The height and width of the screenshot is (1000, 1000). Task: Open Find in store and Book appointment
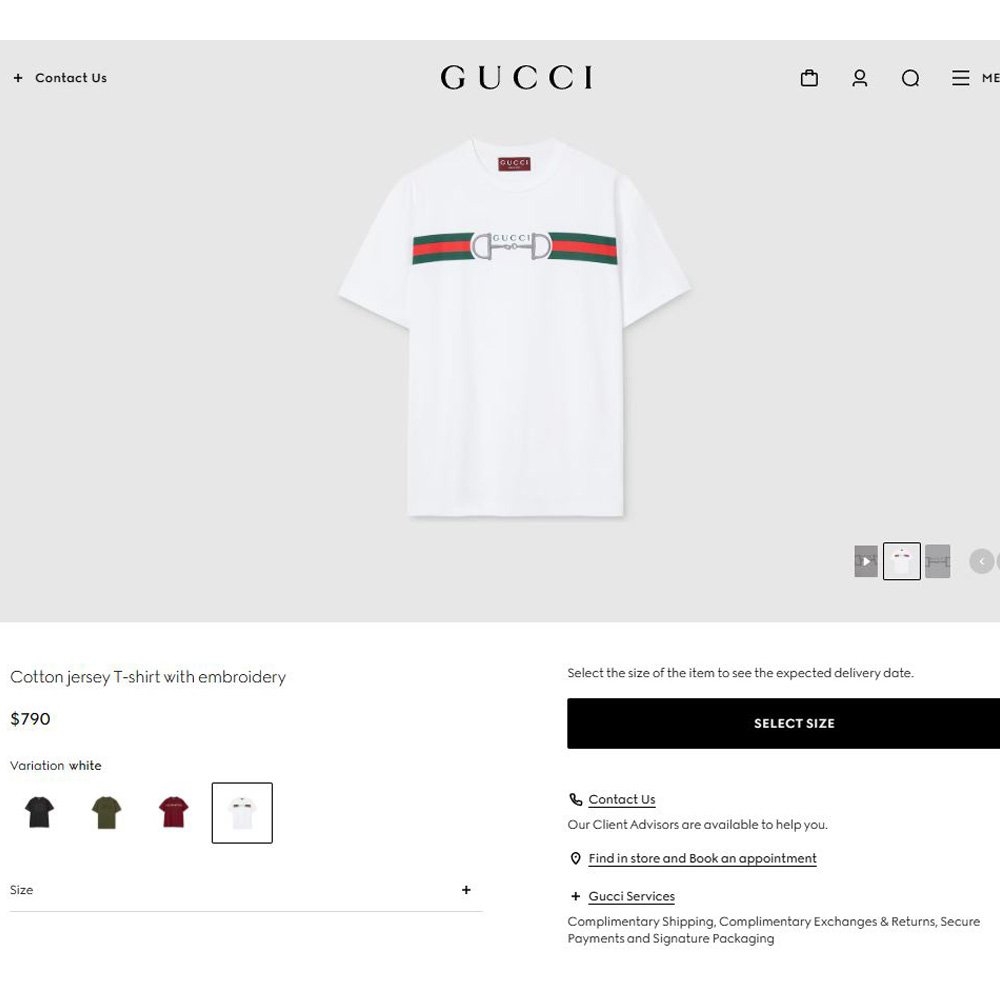(x=702, y=858)
